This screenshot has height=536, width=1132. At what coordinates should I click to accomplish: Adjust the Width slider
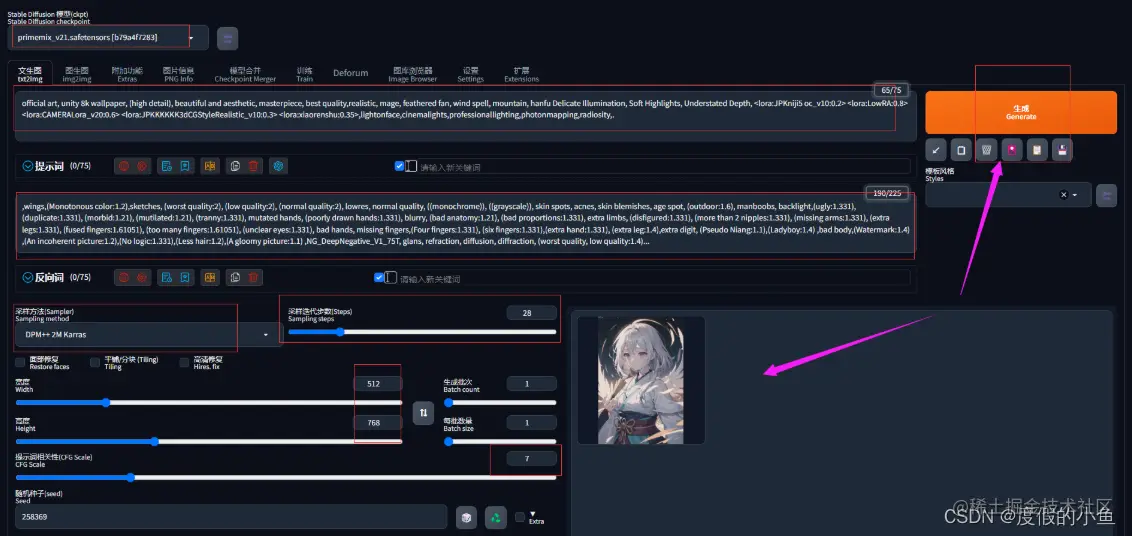(x=209, y=402)
